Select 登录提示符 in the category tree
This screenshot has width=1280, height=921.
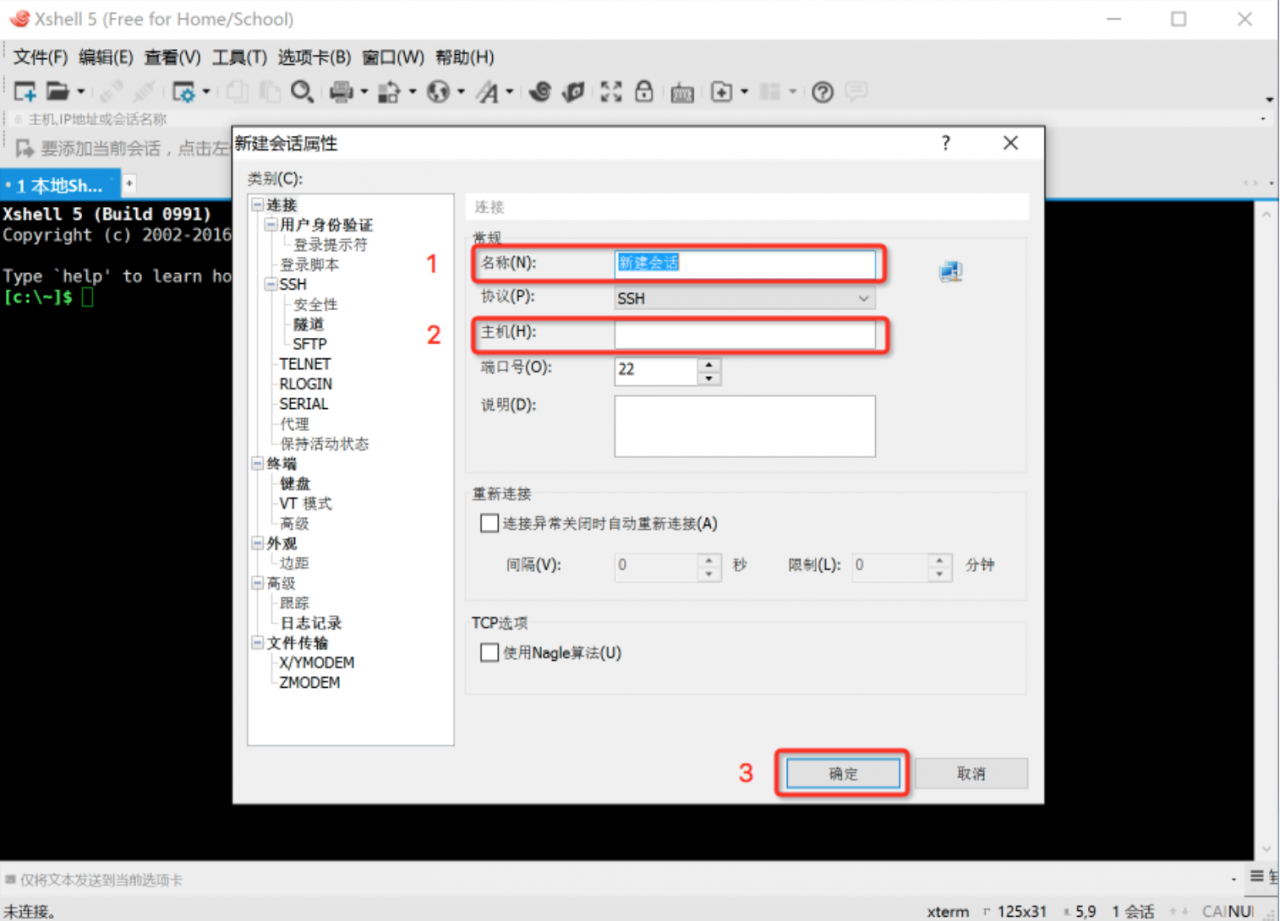click(x=330, y=245)
